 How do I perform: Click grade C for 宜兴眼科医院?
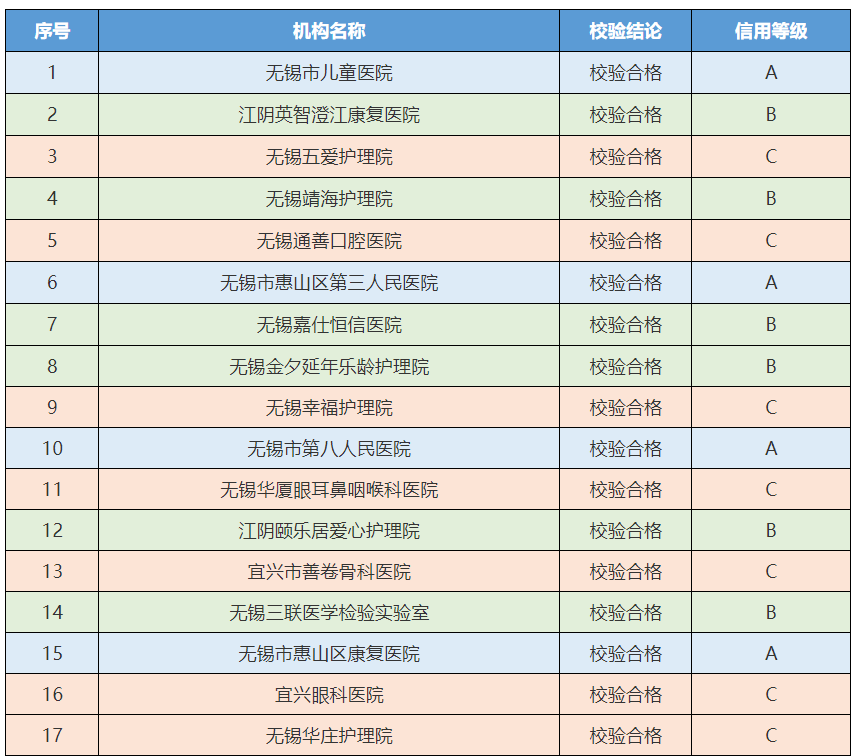[771, 694]
